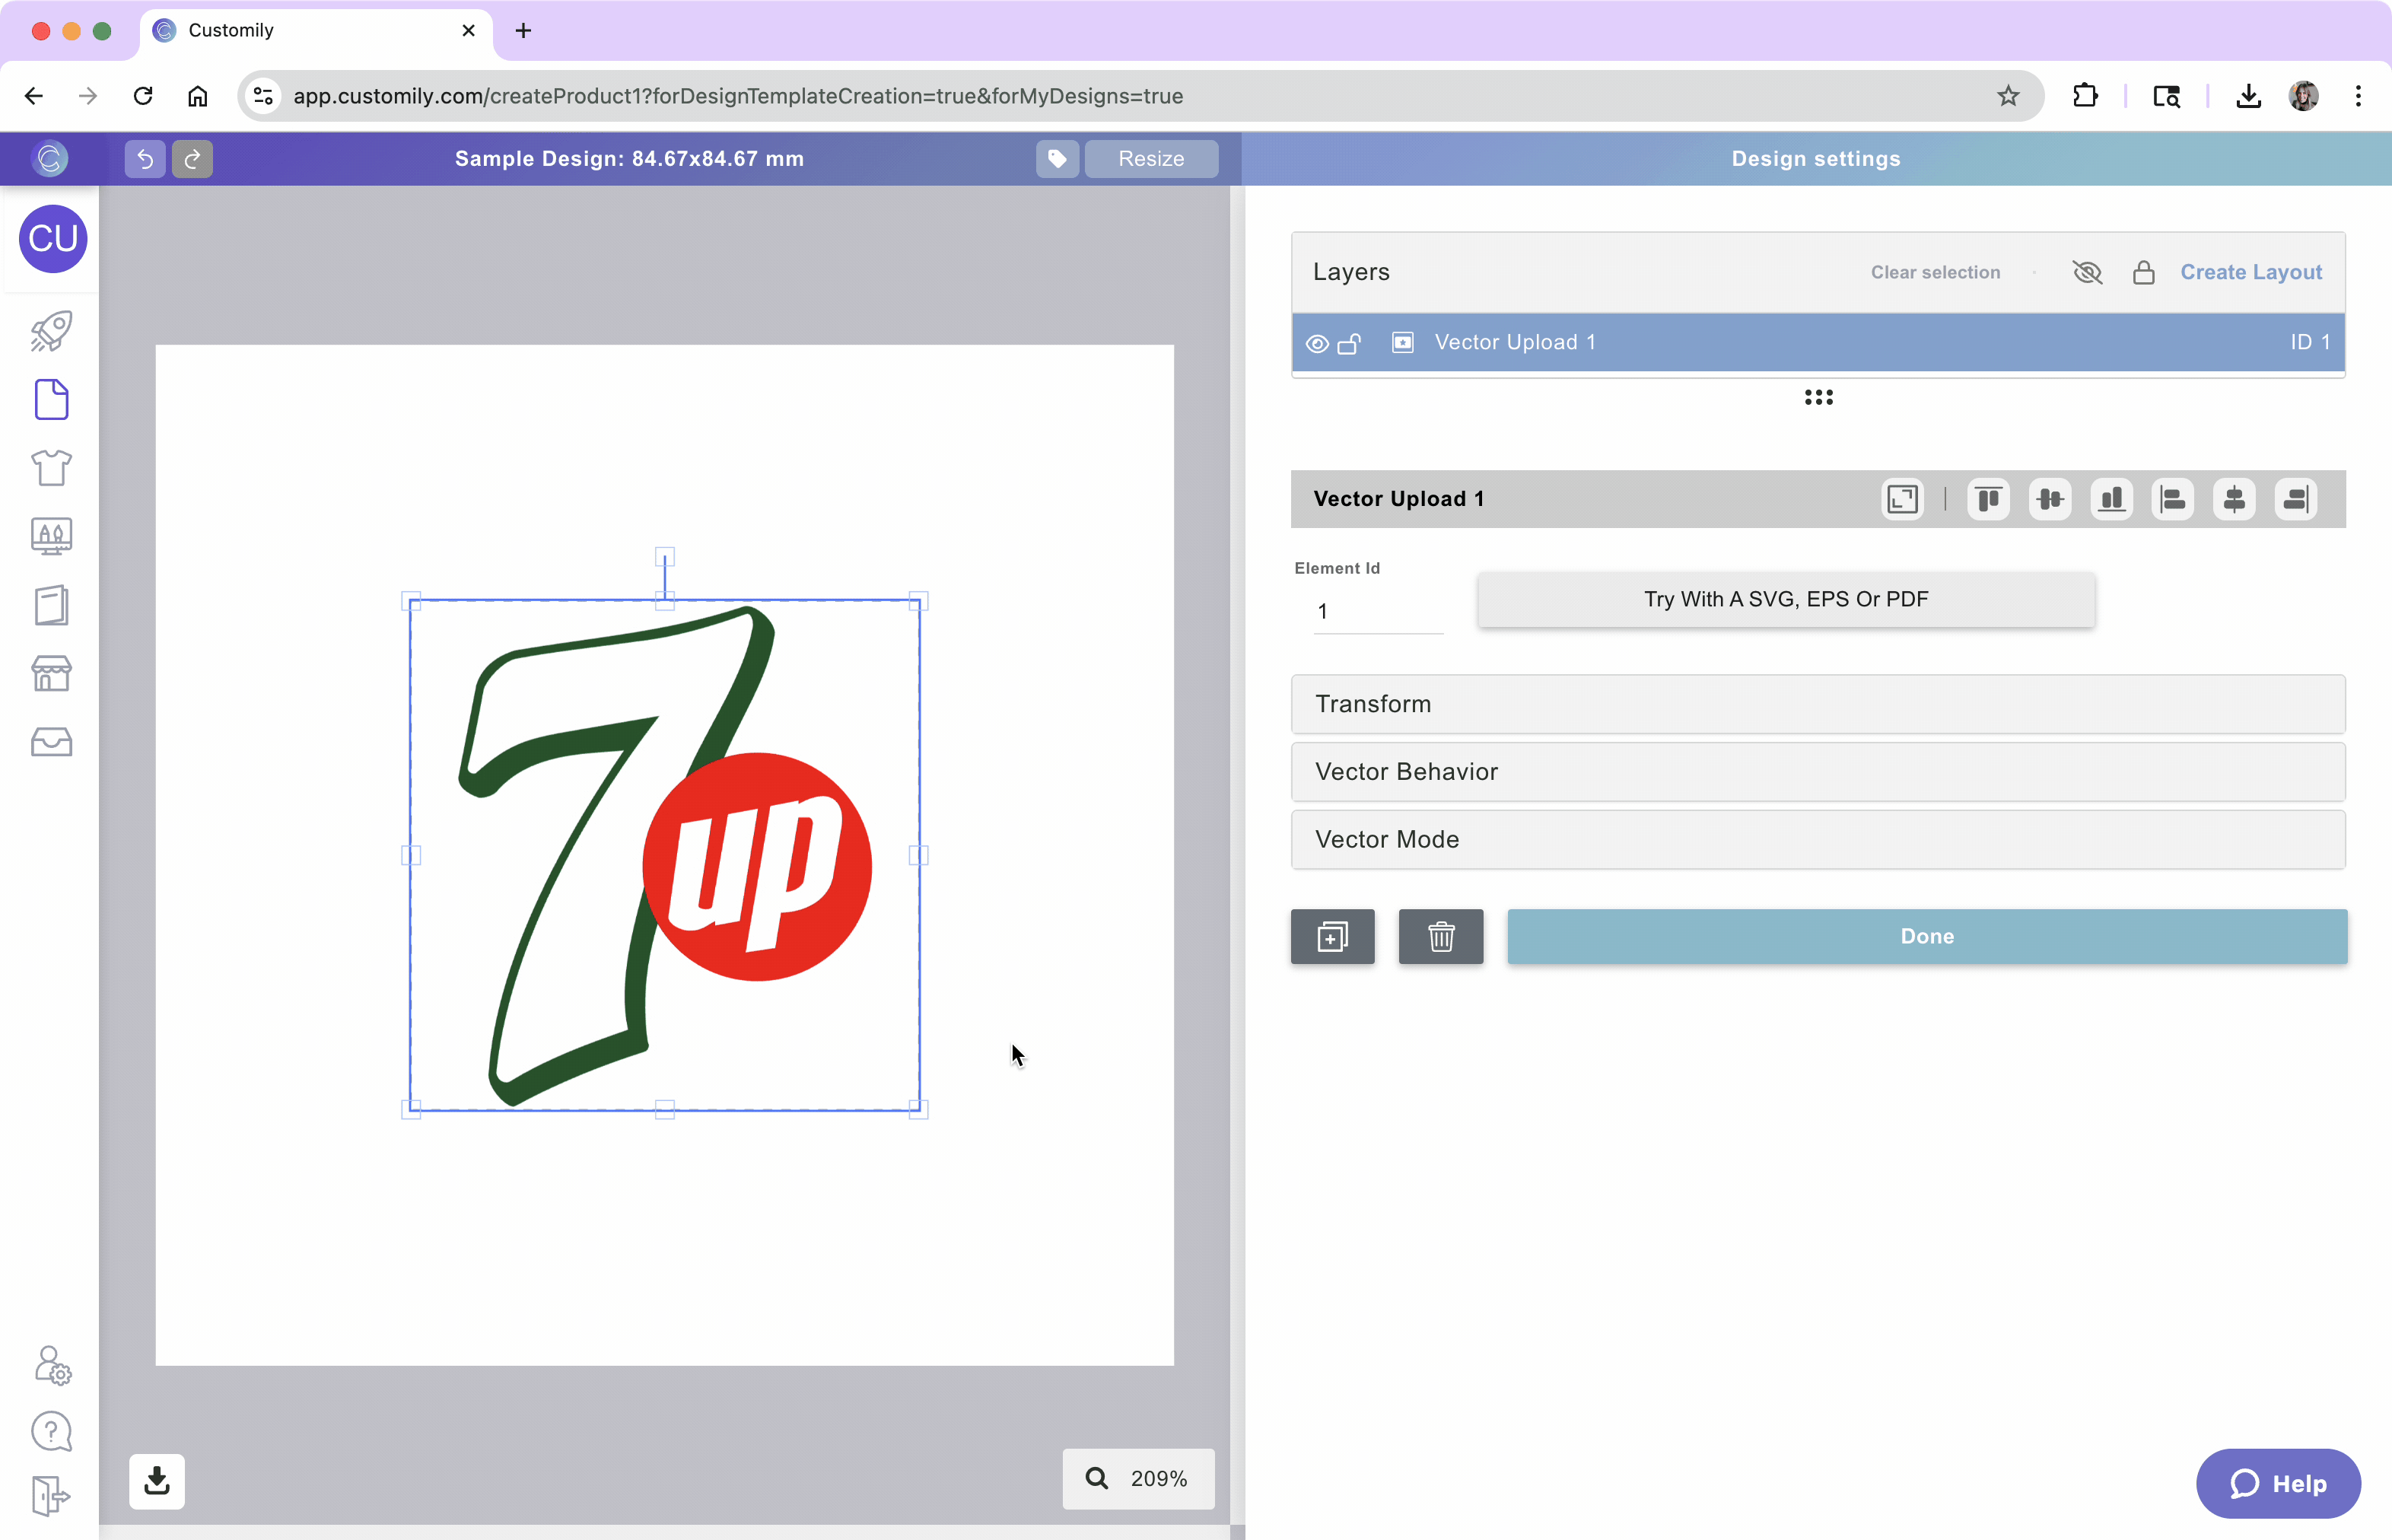Open the tag icon next to Resize
This screenshot has width=2392, height=1540.
[1057, 158]
